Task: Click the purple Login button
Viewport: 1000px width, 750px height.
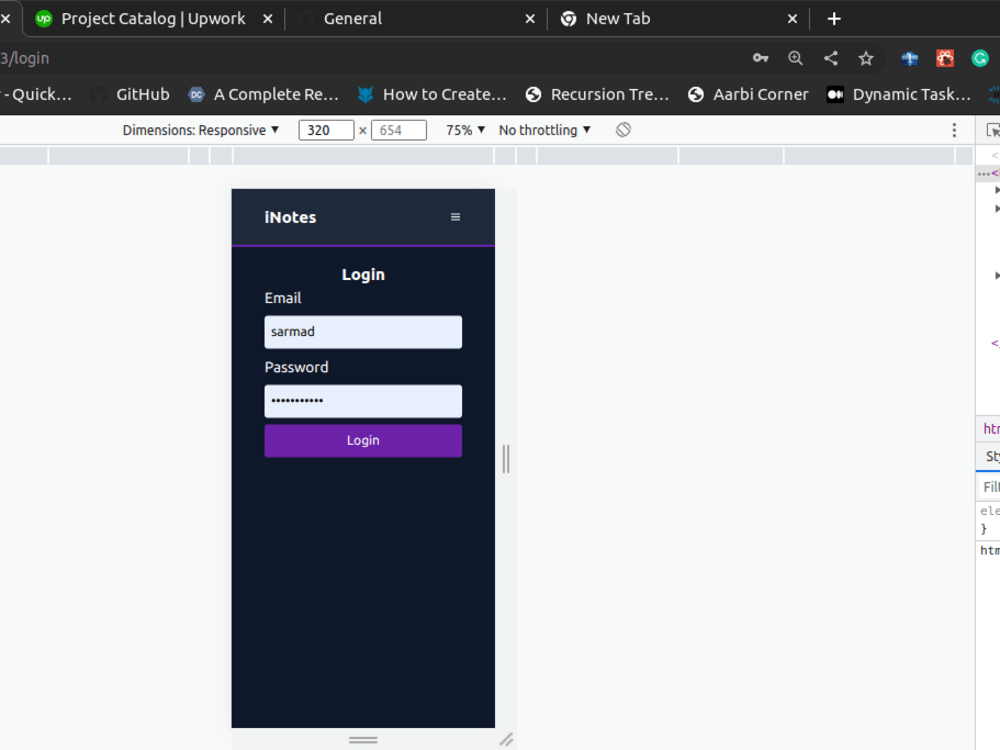Action: (362, 440)
